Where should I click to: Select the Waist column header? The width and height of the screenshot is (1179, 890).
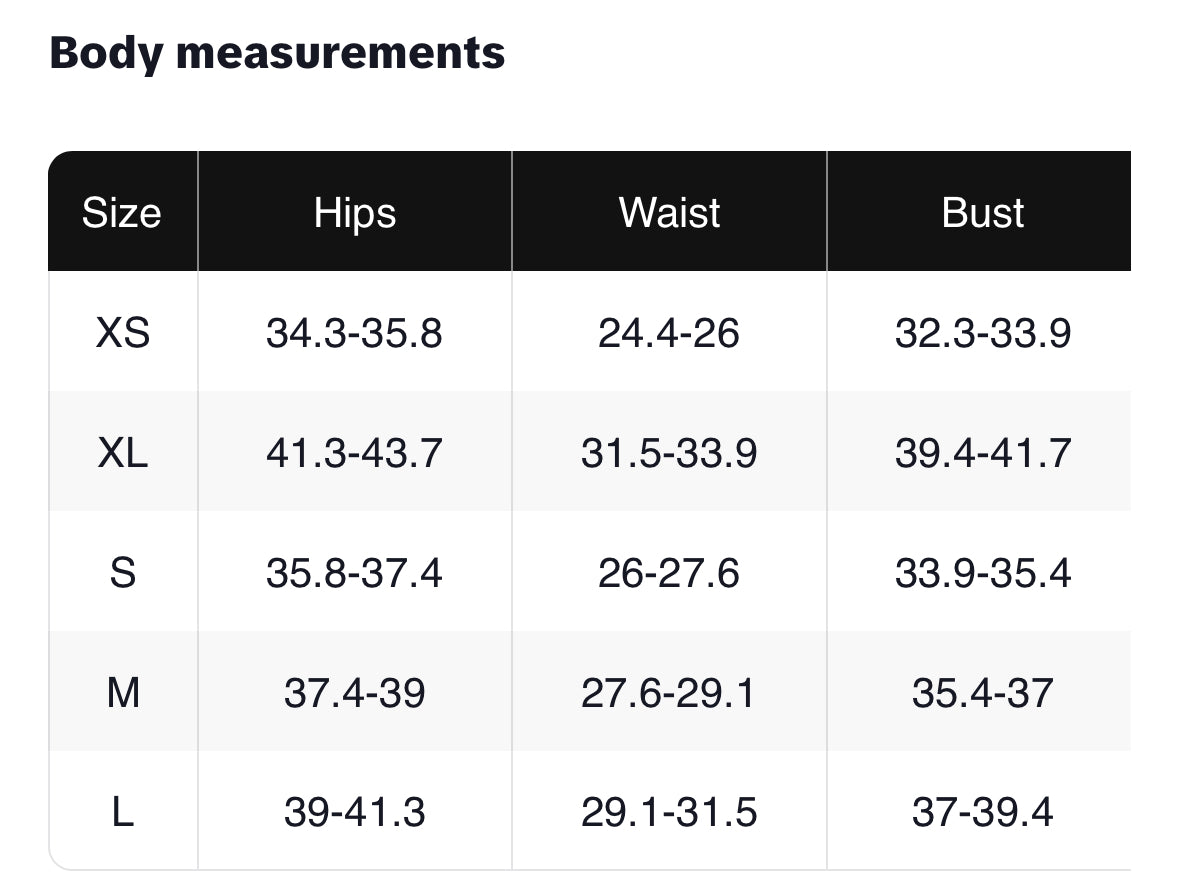tap(669, 213)
